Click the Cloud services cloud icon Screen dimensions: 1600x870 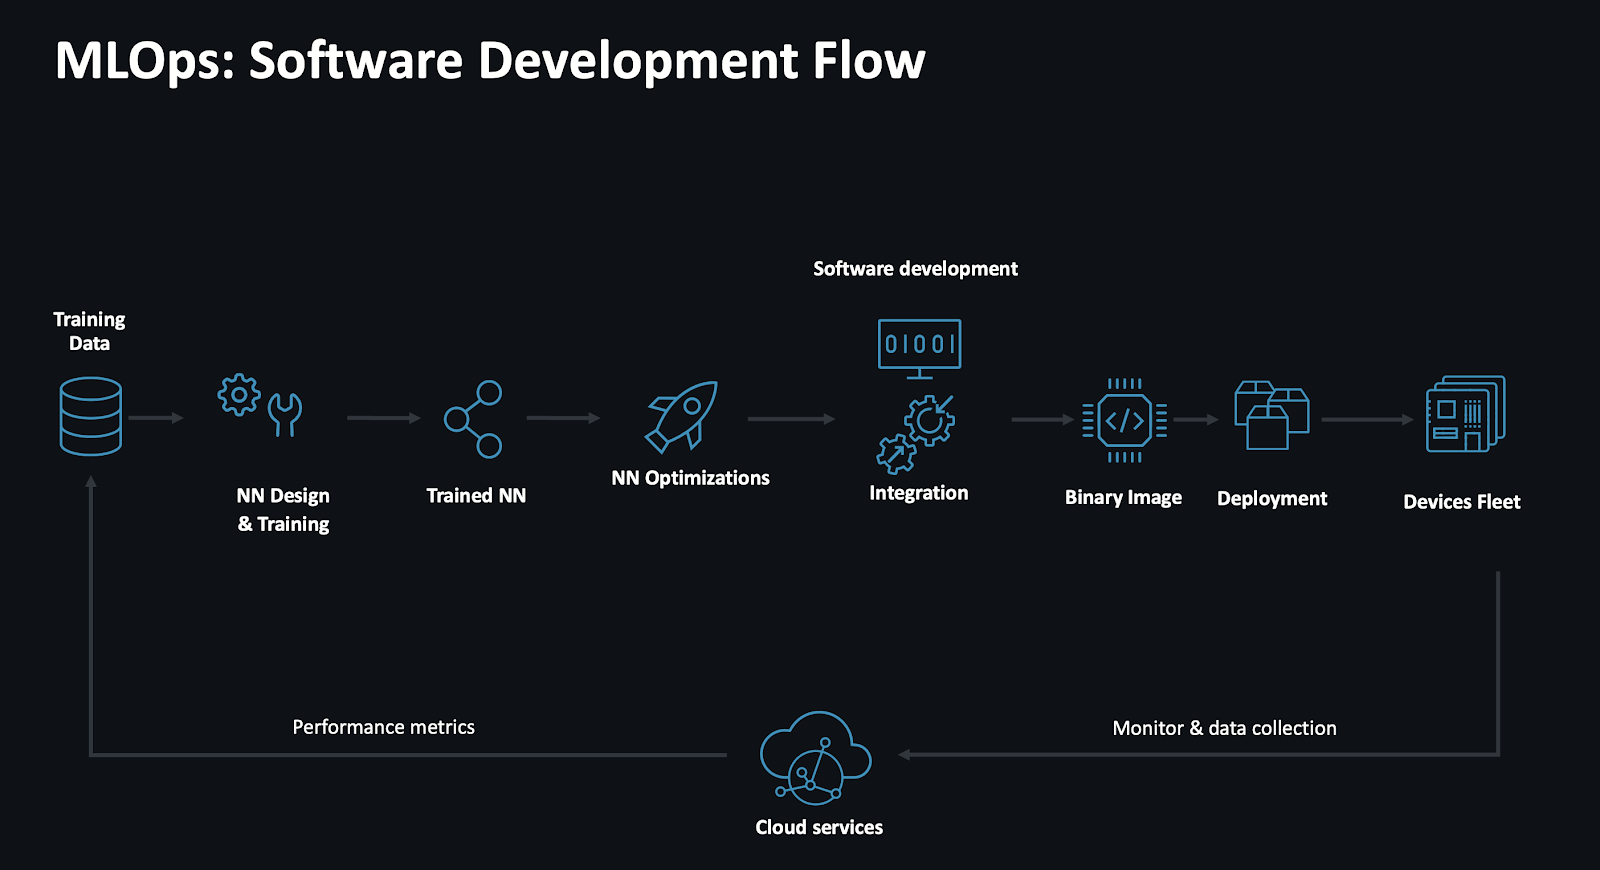point(815,758)
